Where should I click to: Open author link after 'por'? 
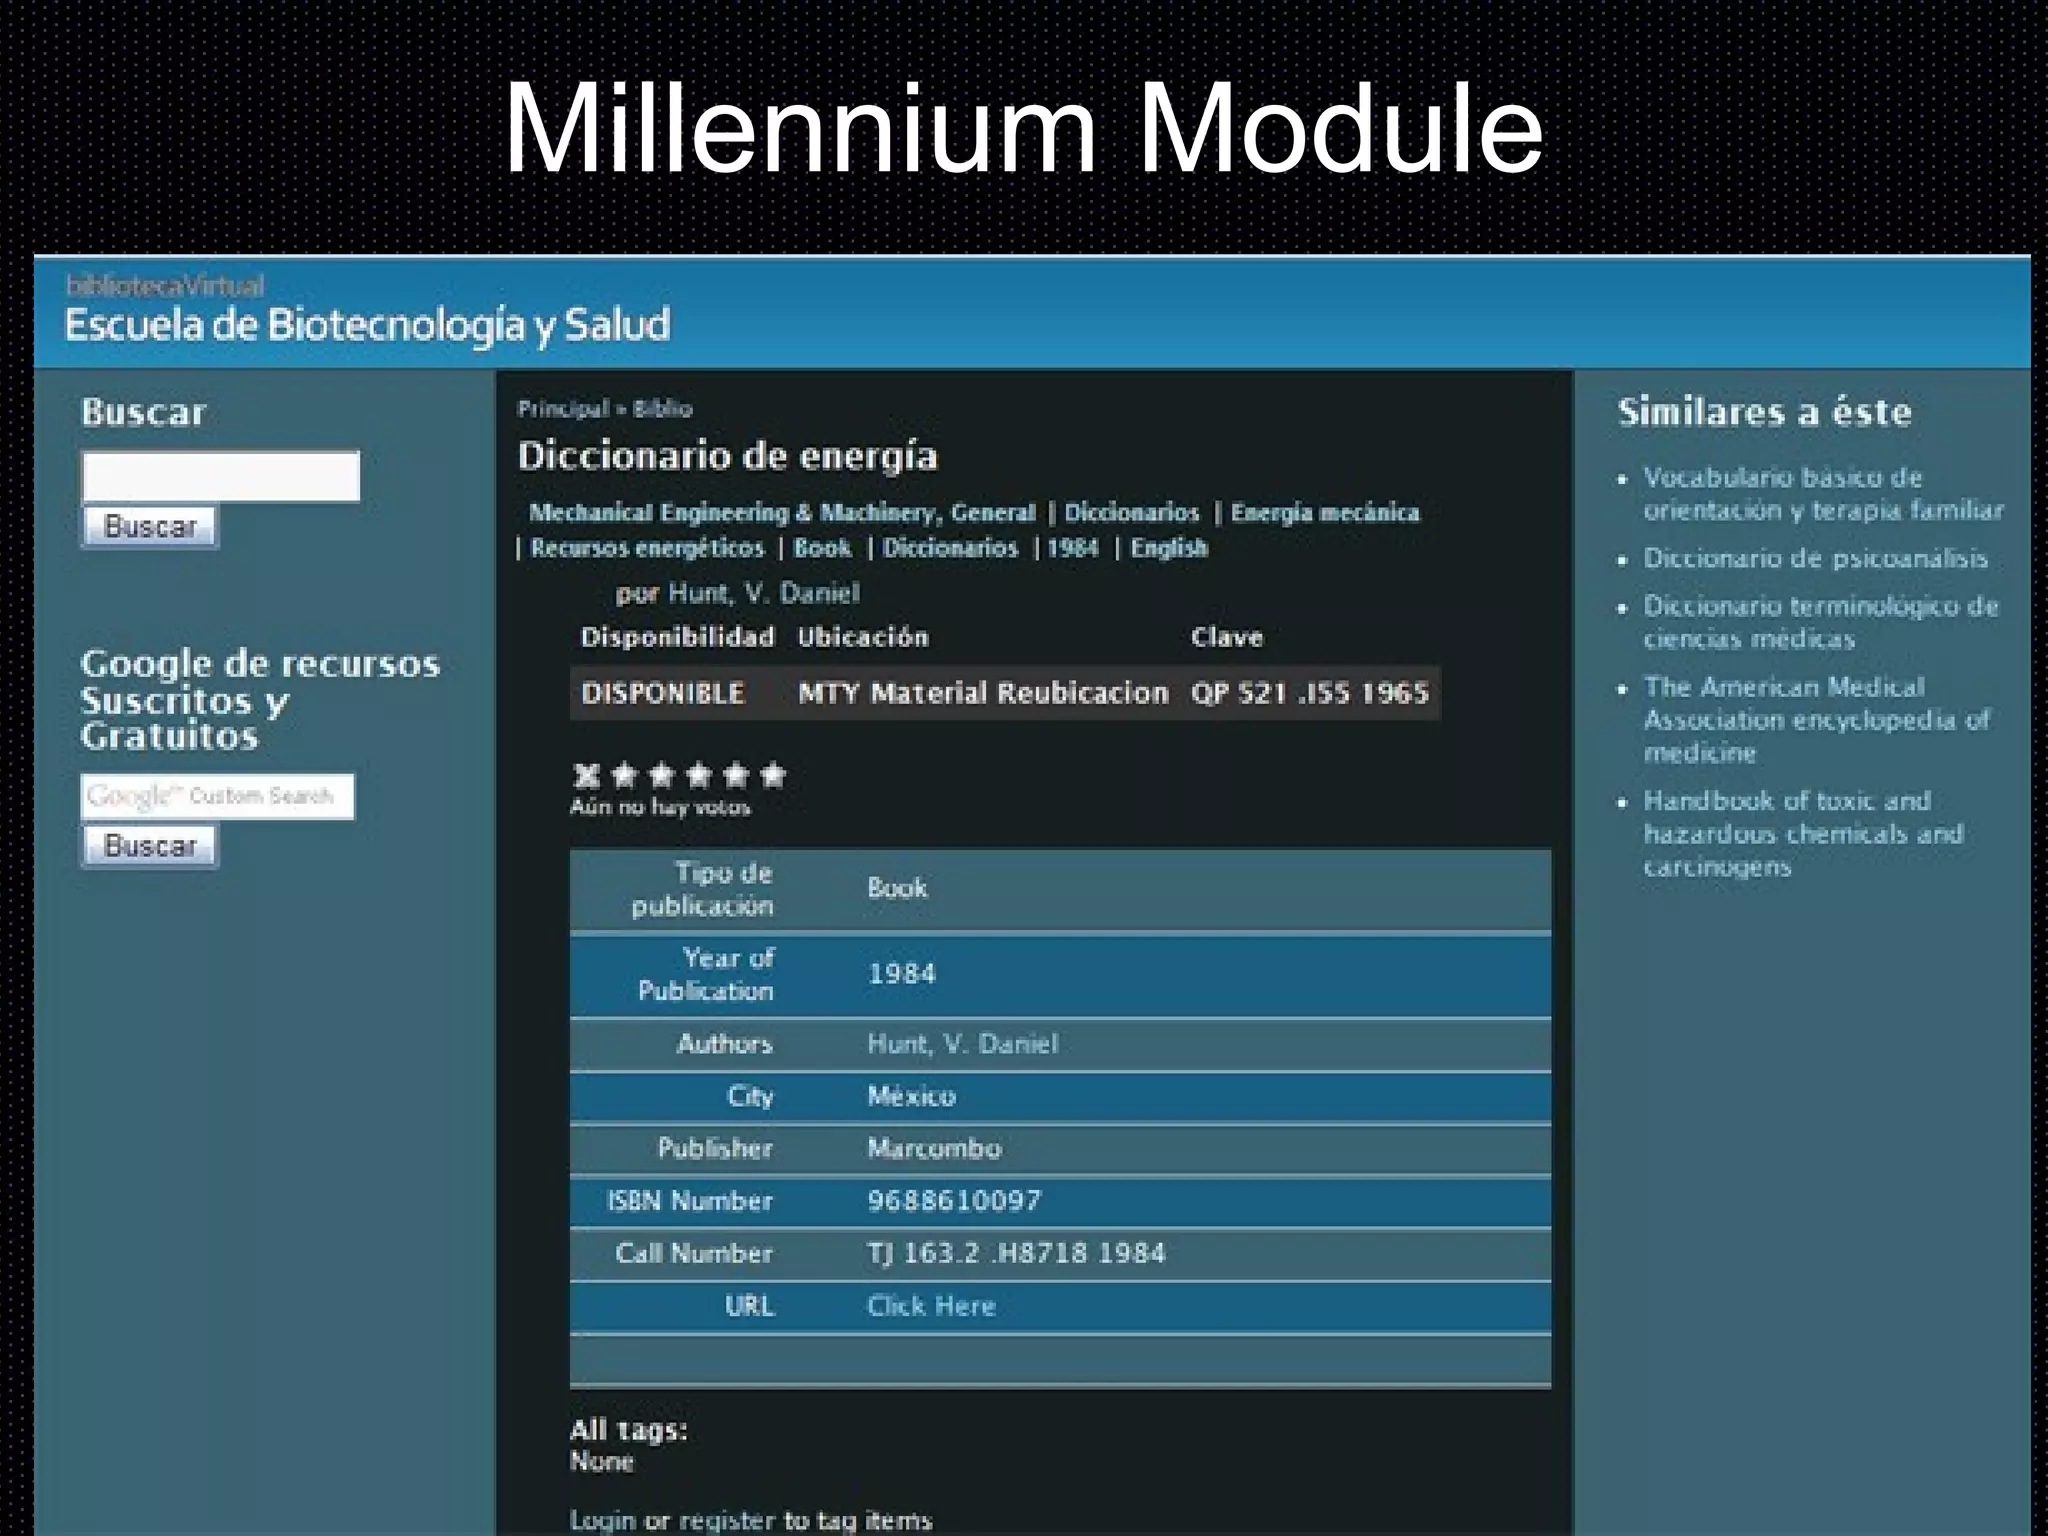click(764, 593)
